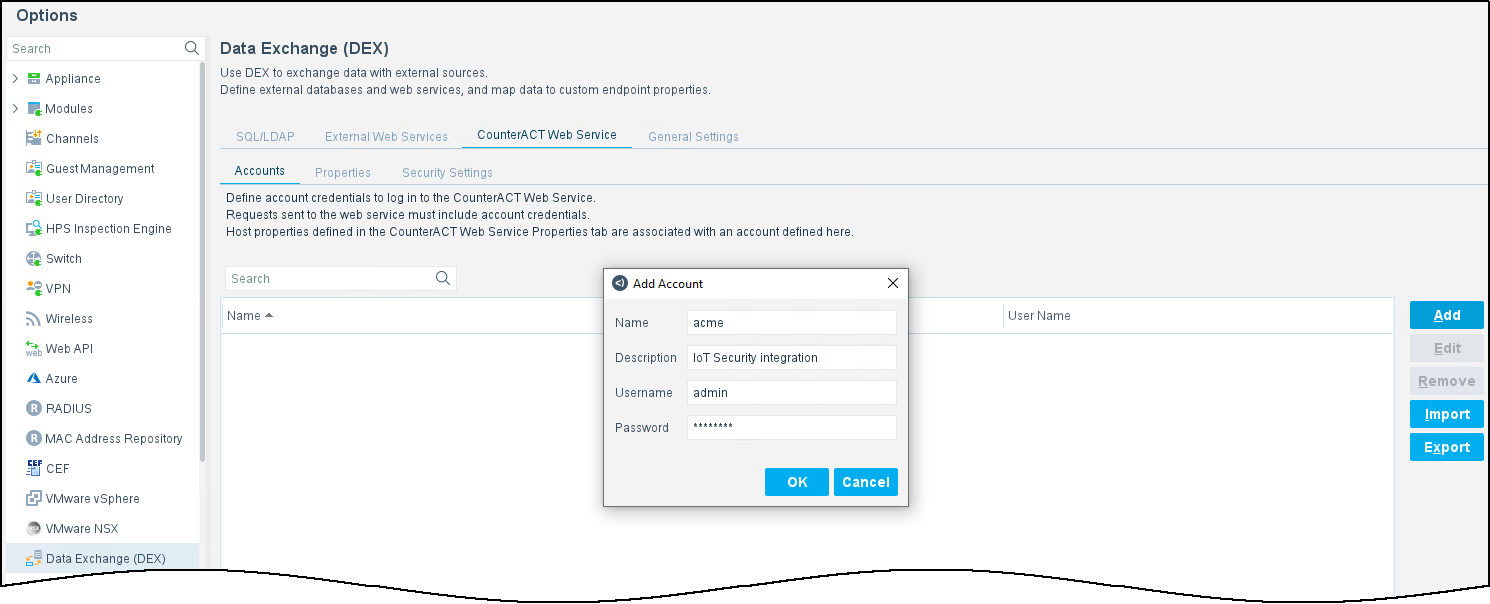1490x604 pixels.
Task: Select RADIUS in the options tree
Action: pyautogui.click(x=69, y=408)
